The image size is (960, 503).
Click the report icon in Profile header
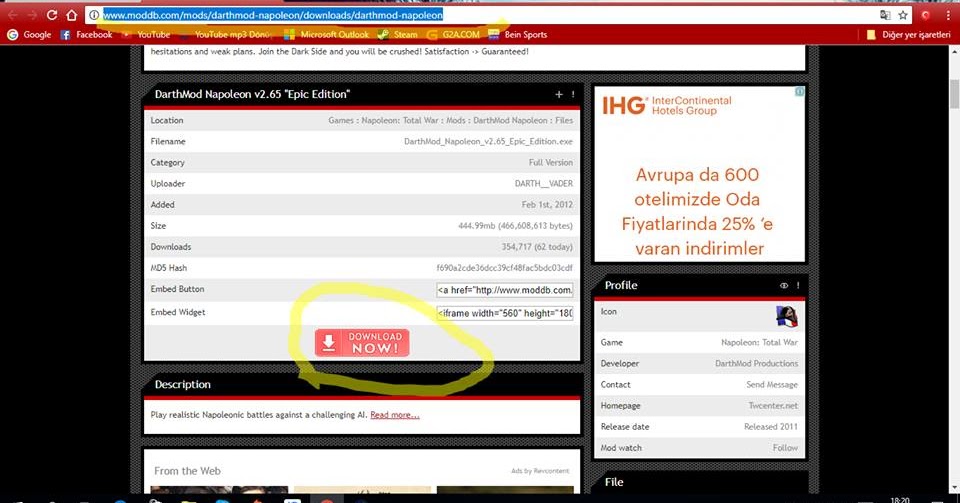(798, 285)
